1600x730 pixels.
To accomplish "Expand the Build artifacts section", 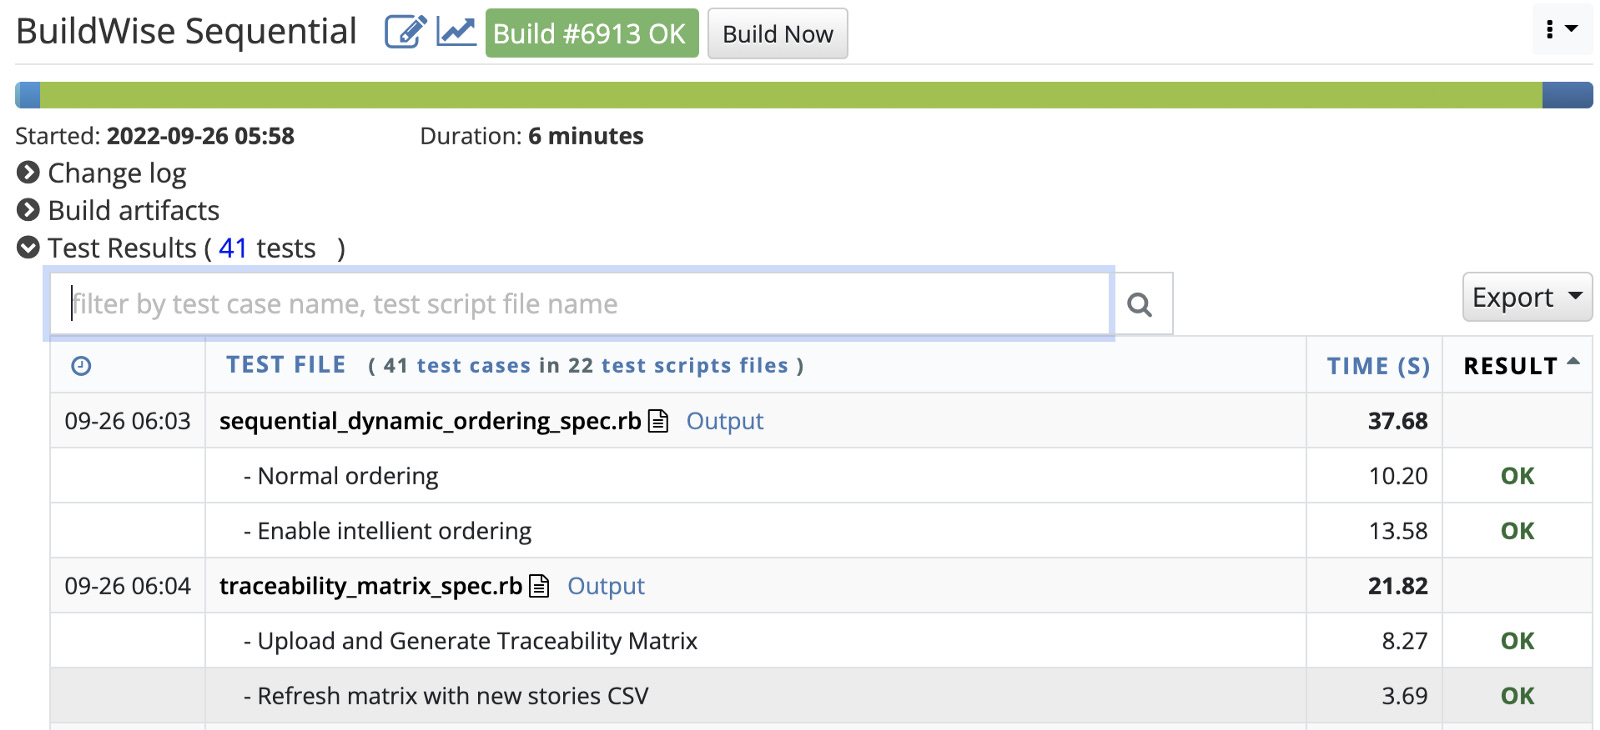I will pyautogui.click(x=118, y=210).
